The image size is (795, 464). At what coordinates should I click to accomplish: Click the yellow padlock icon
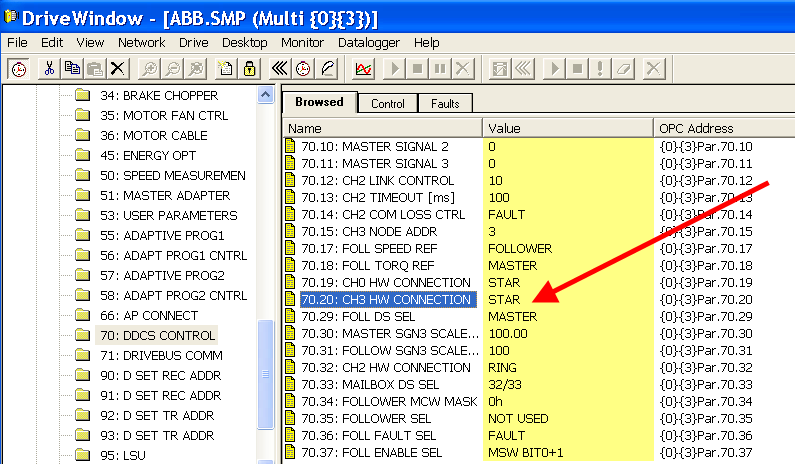pyautogui.click(x=247, y=68)
